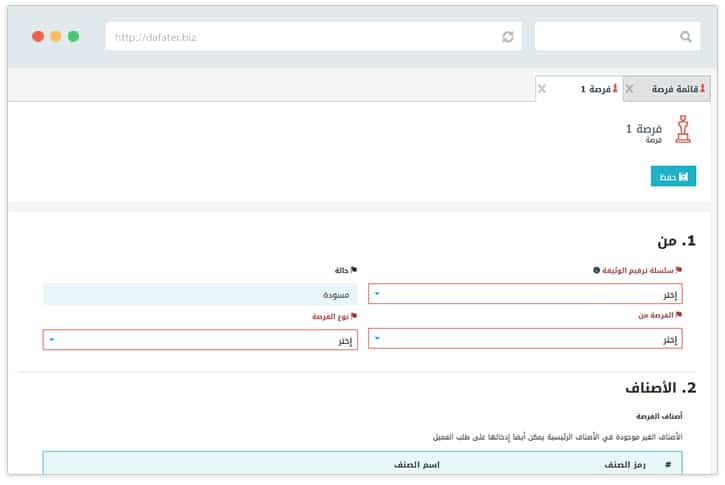725x485 pixels.
Task: Click the رمز الصنف column header
Action: click(x=625, y=465)
